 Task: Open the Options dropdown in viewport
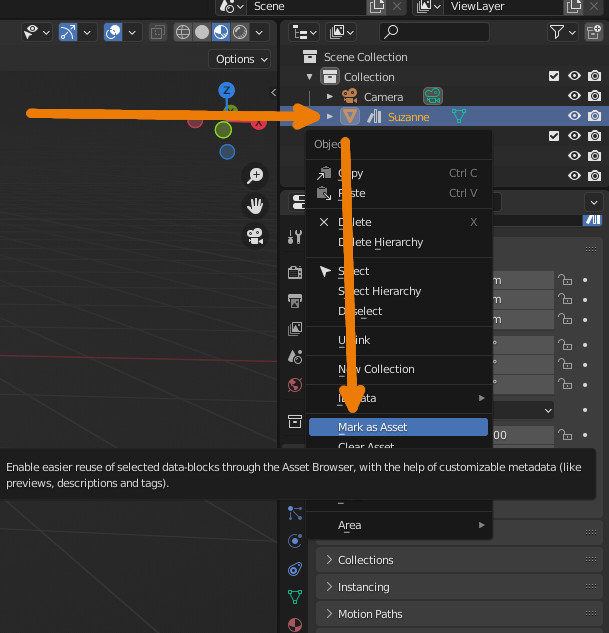point(241,59)
